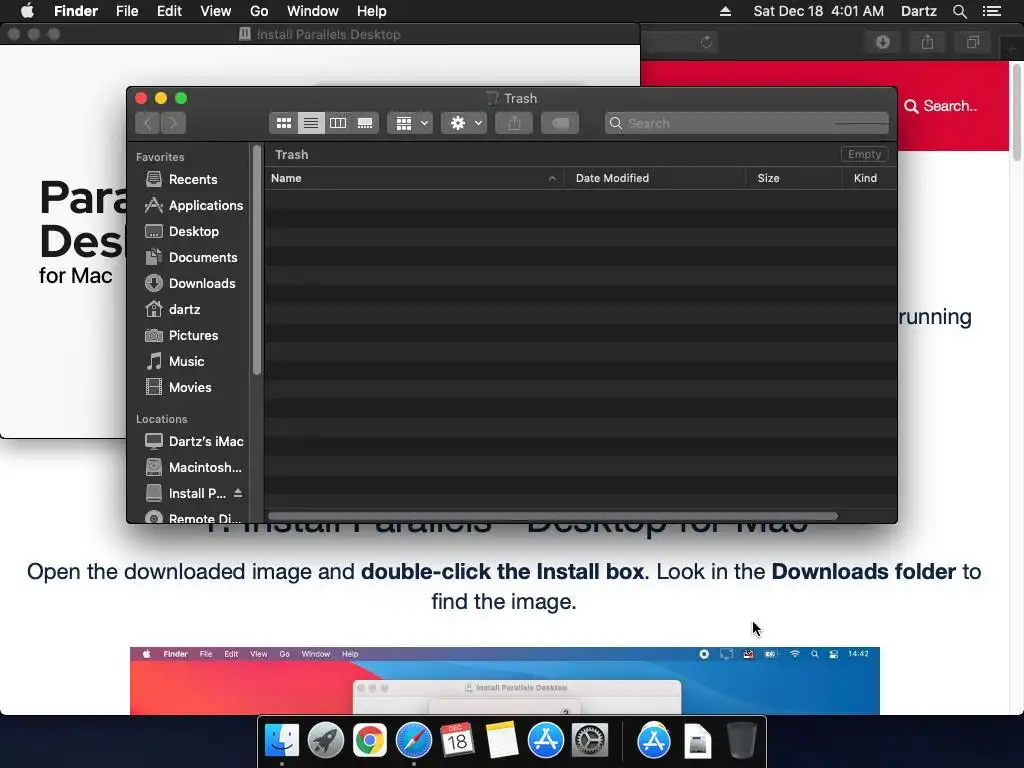This screenshot has height=768, width=1024.
Task: Eject the Install P... volume
Action: (238, 493)
